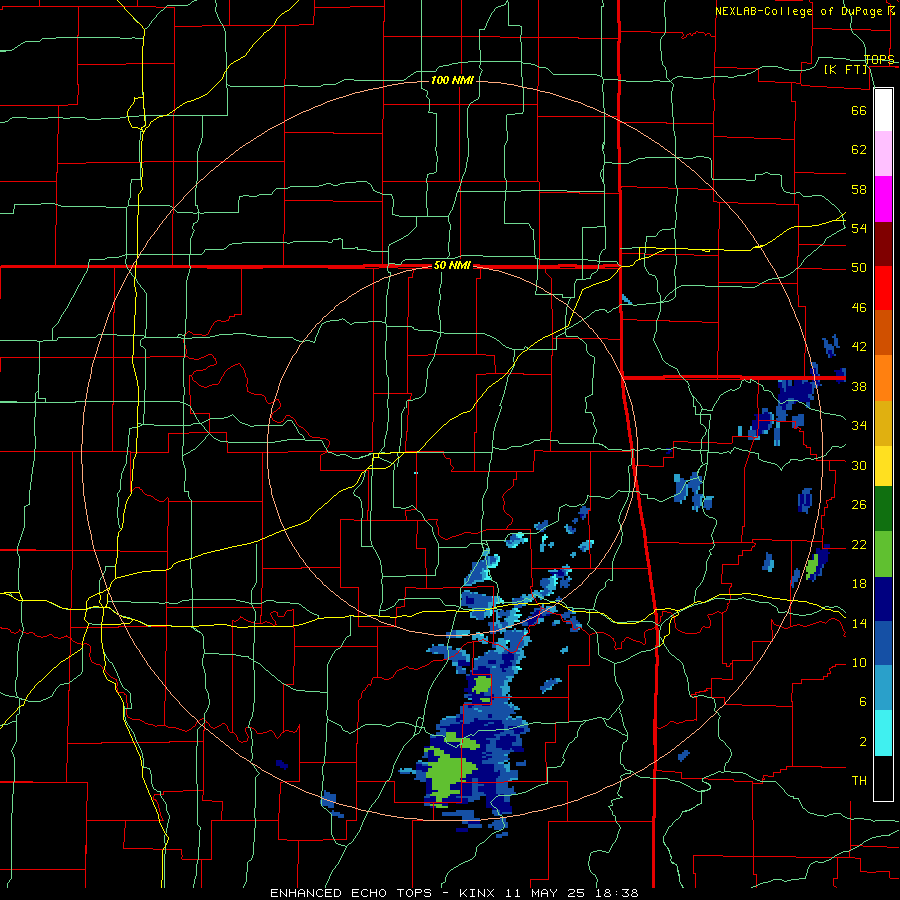Image resolution: width=900 pixels, height=900 pixels.
Task: Click the light green band near 22
Action: (x=883, y=554)
